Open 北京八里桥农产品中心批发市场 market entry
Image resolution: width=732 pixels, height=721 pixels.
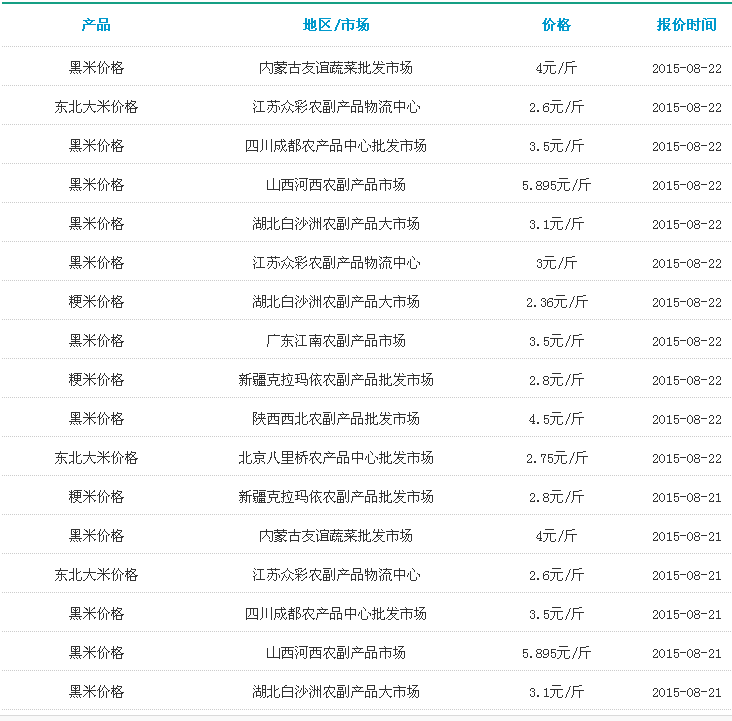336,458
